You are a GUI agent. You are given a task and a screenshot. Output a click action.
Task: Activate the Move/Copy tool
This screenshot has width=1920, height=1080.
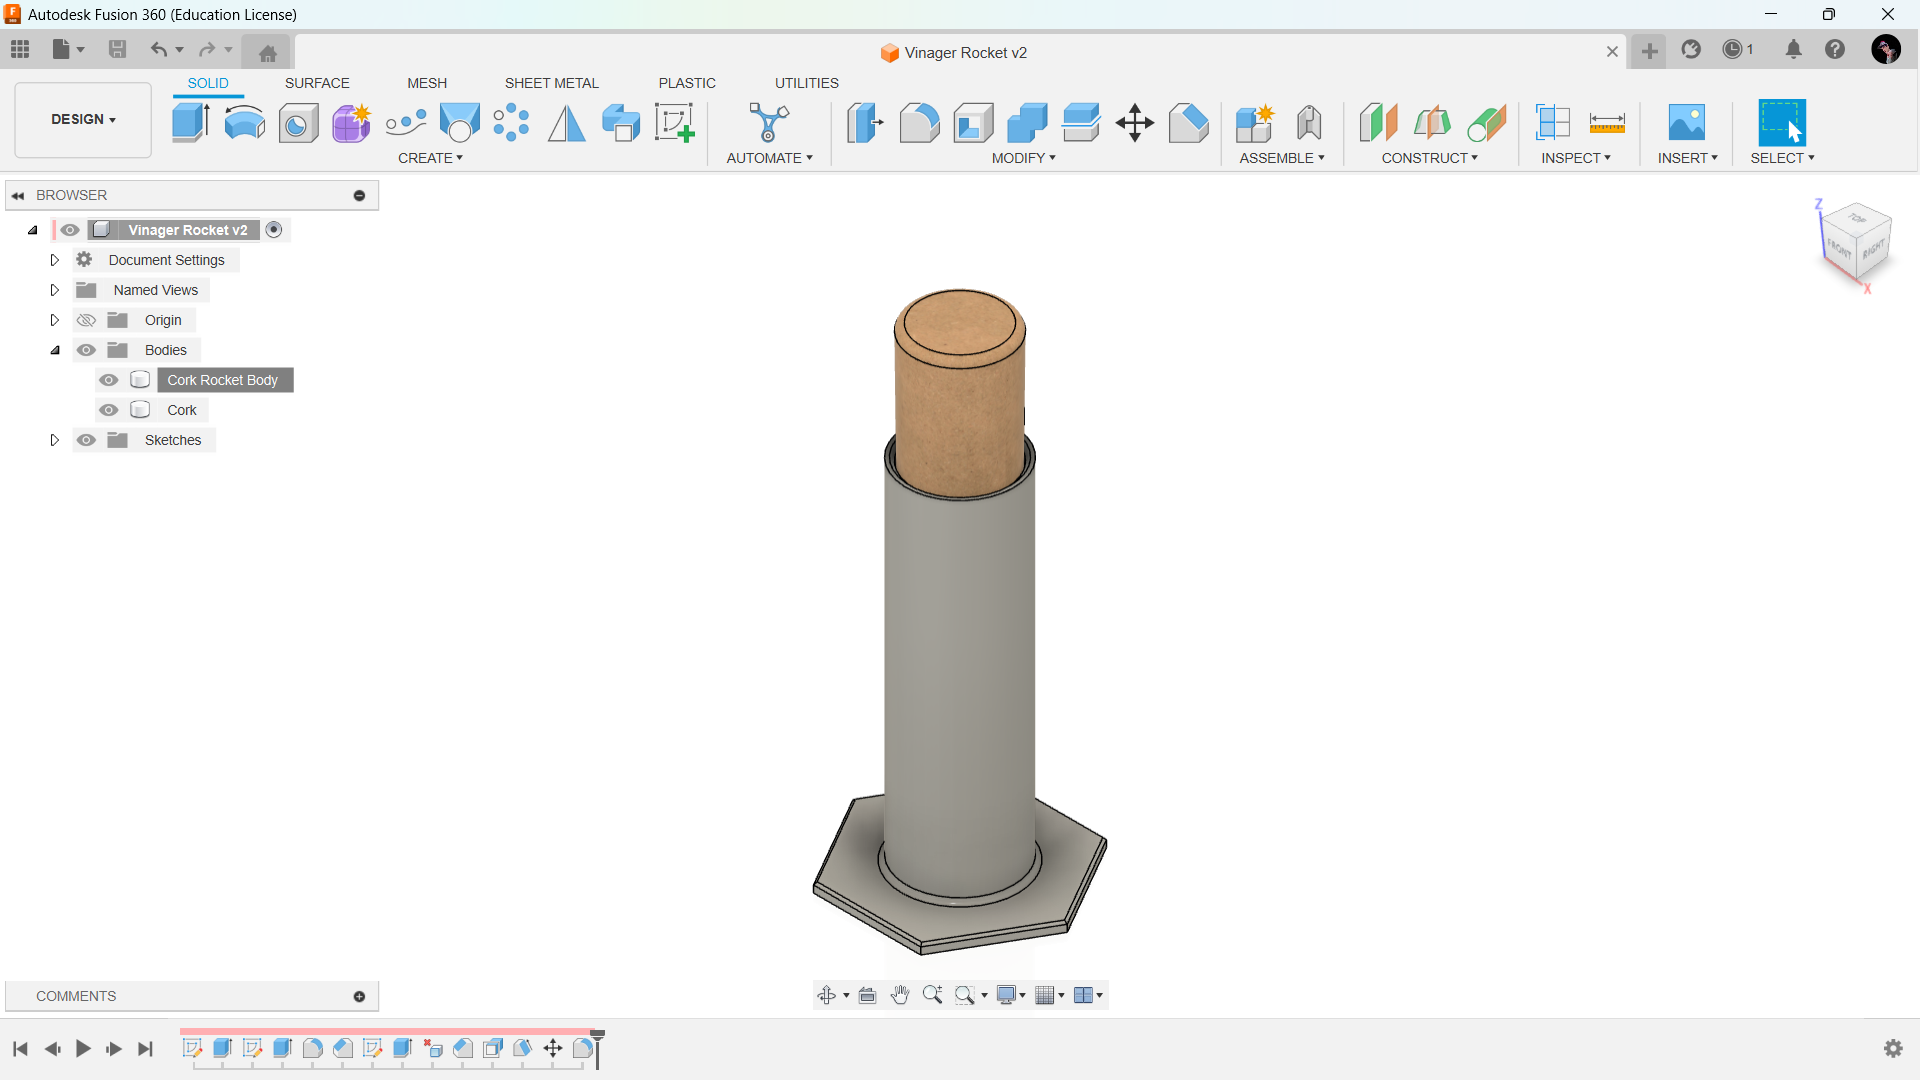click(1134, 122)
